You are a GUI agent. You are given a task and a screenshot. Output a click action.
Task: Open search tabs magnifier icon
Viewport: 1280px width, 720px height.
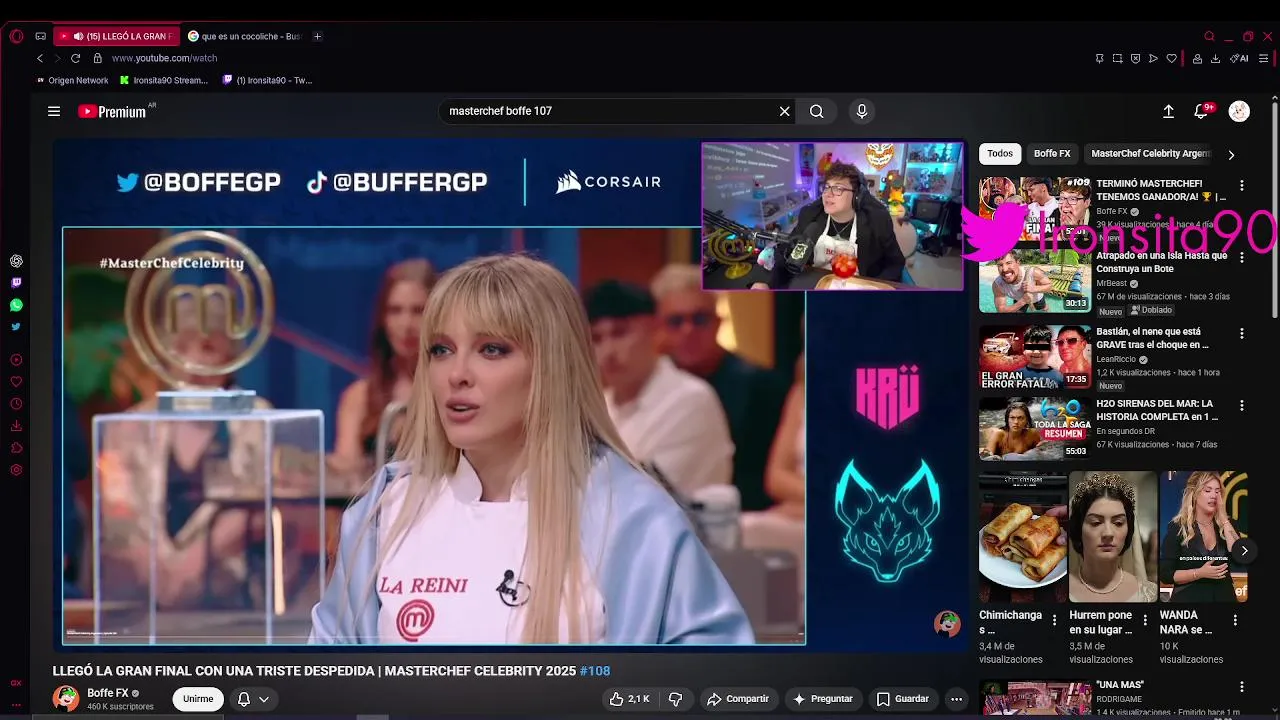tap(1209, 36)
